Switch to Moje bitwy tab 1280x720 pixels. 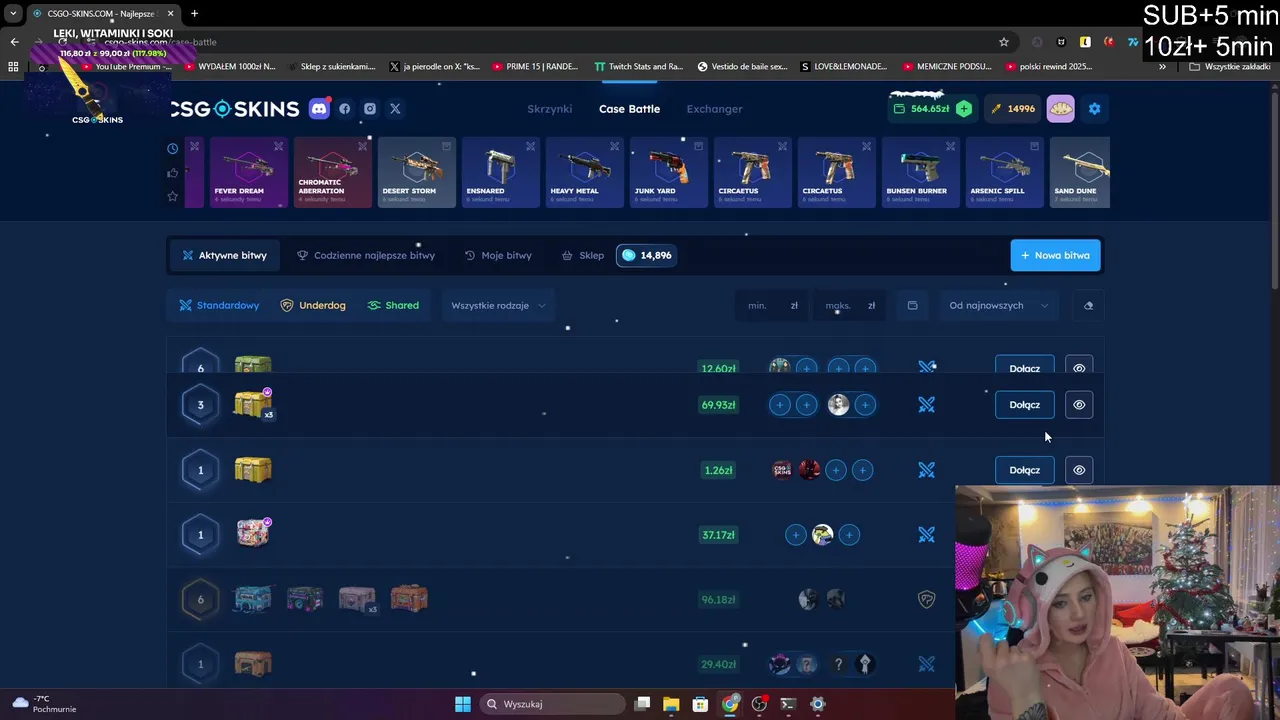[498, 255]
